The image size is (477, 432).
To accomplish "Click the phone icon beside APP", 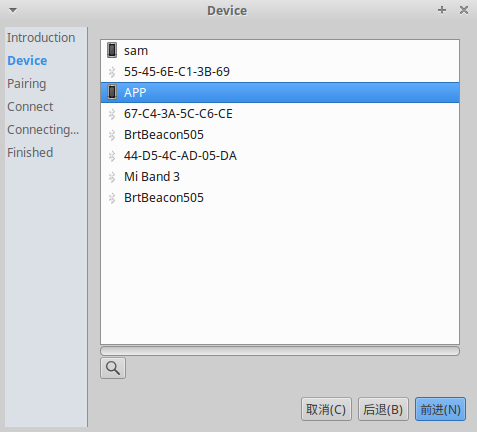I will tap(112, 92).
